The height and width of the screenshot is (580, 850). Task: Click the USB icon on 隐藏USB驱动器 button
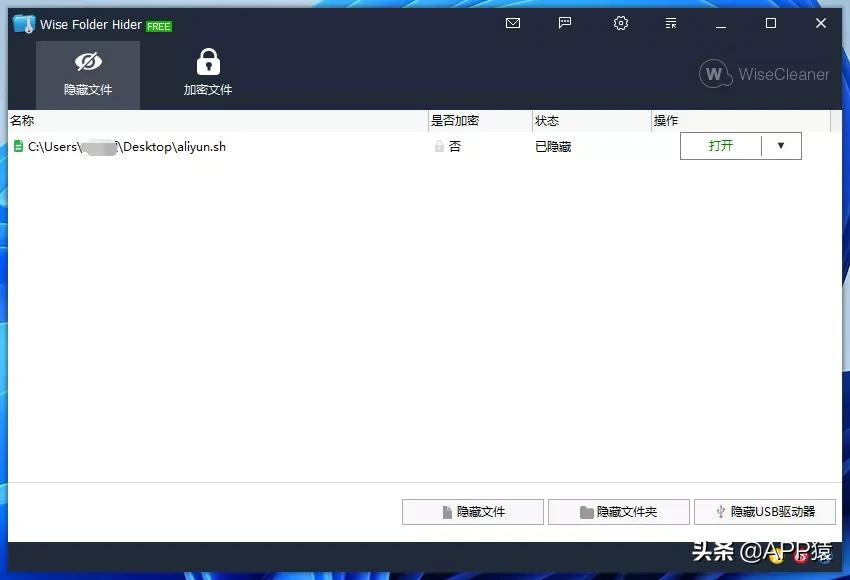[x=720, y=511]
